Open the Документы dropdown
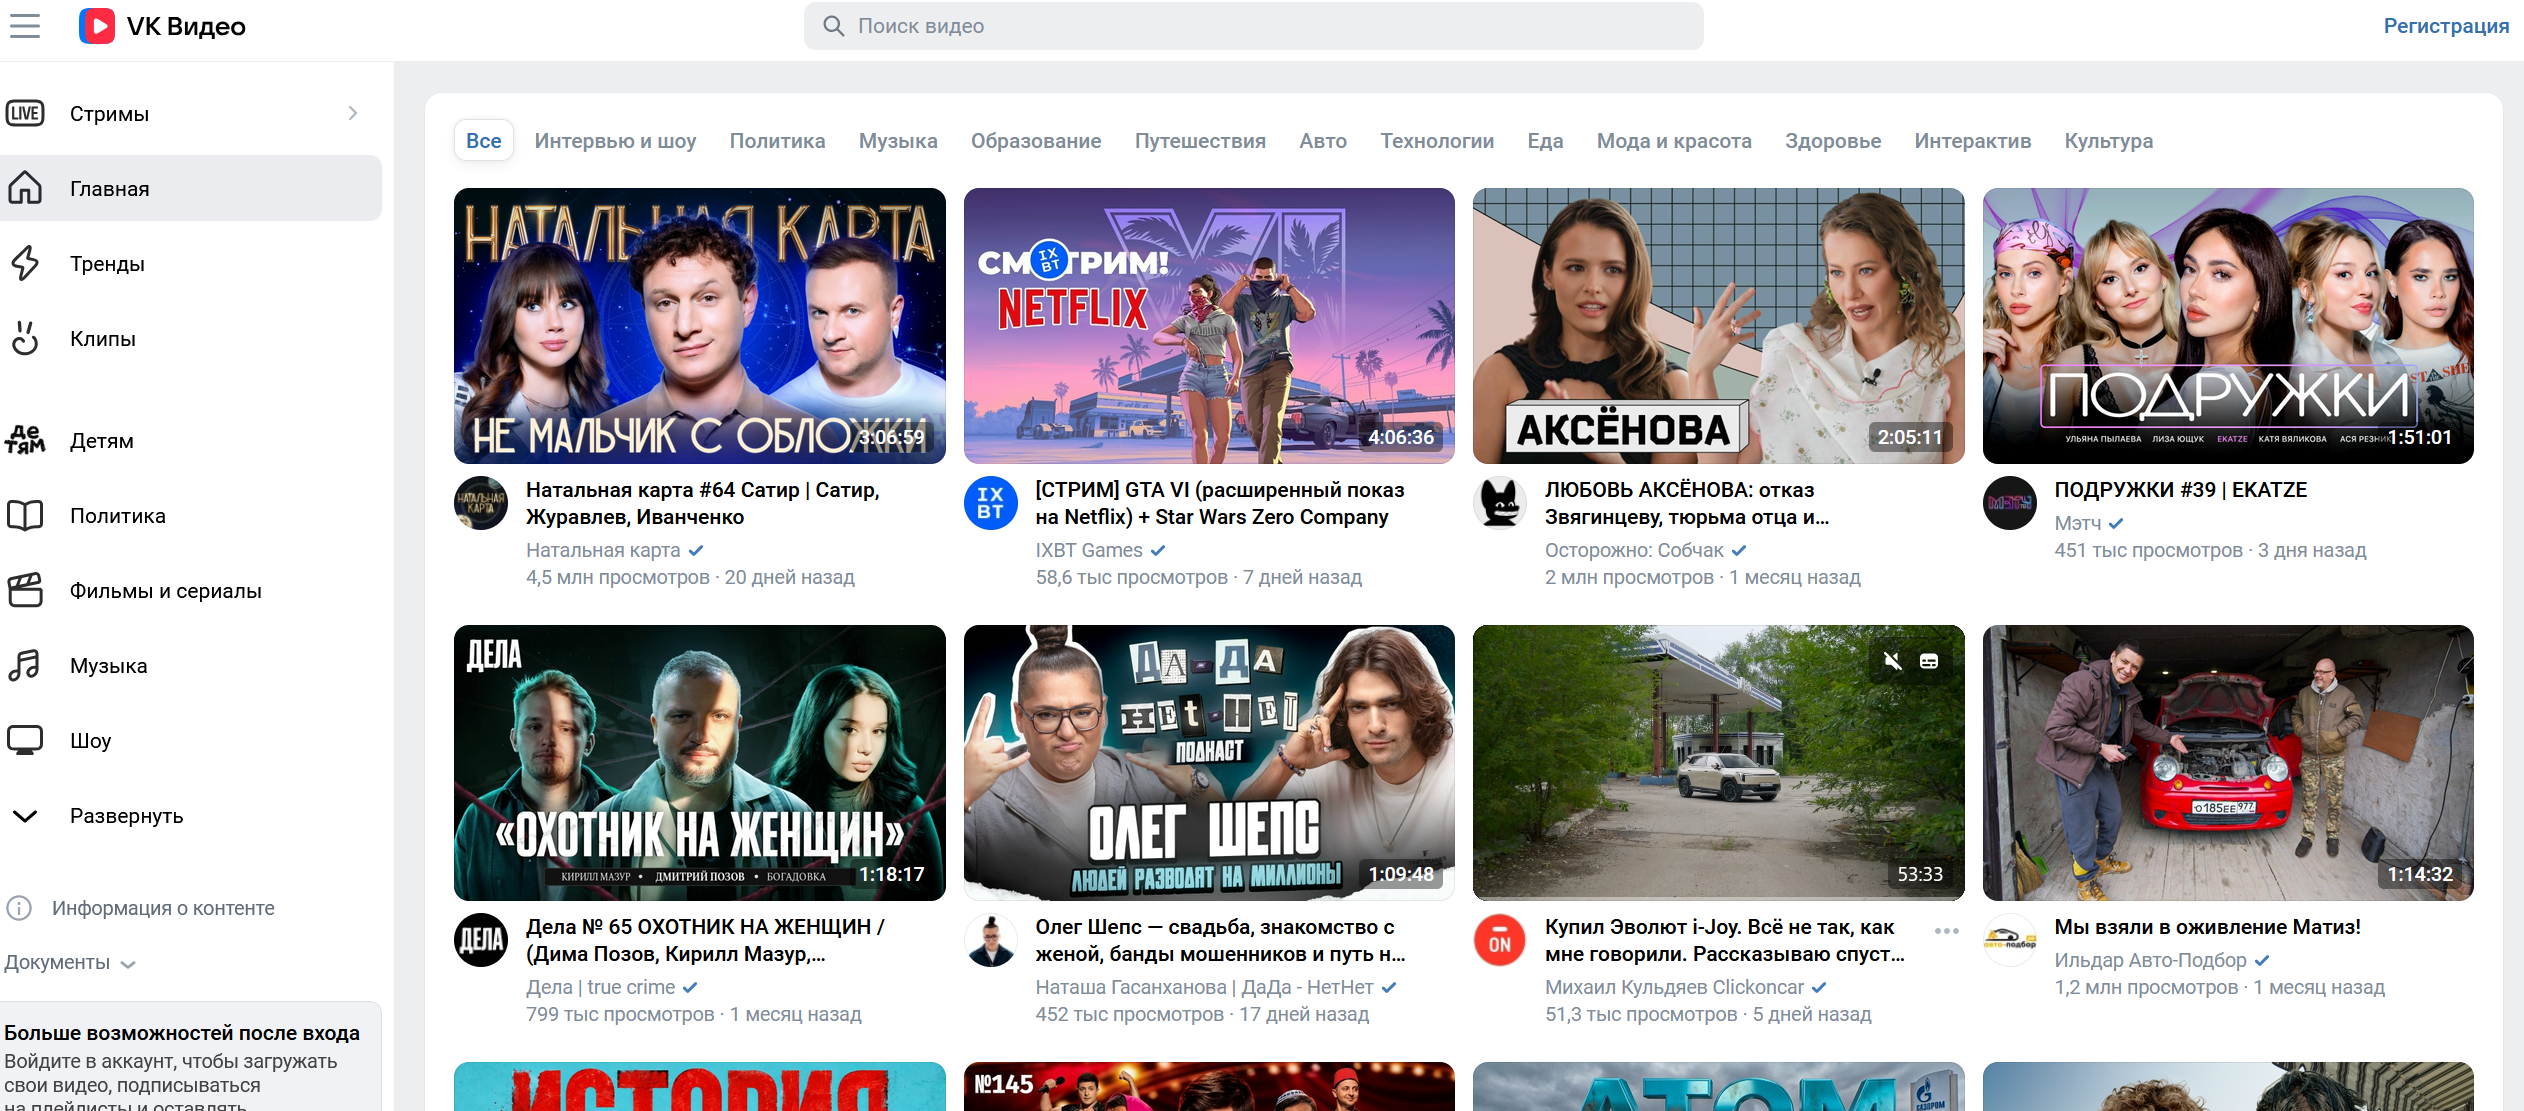2524x1111 pixels. [70, 962]
